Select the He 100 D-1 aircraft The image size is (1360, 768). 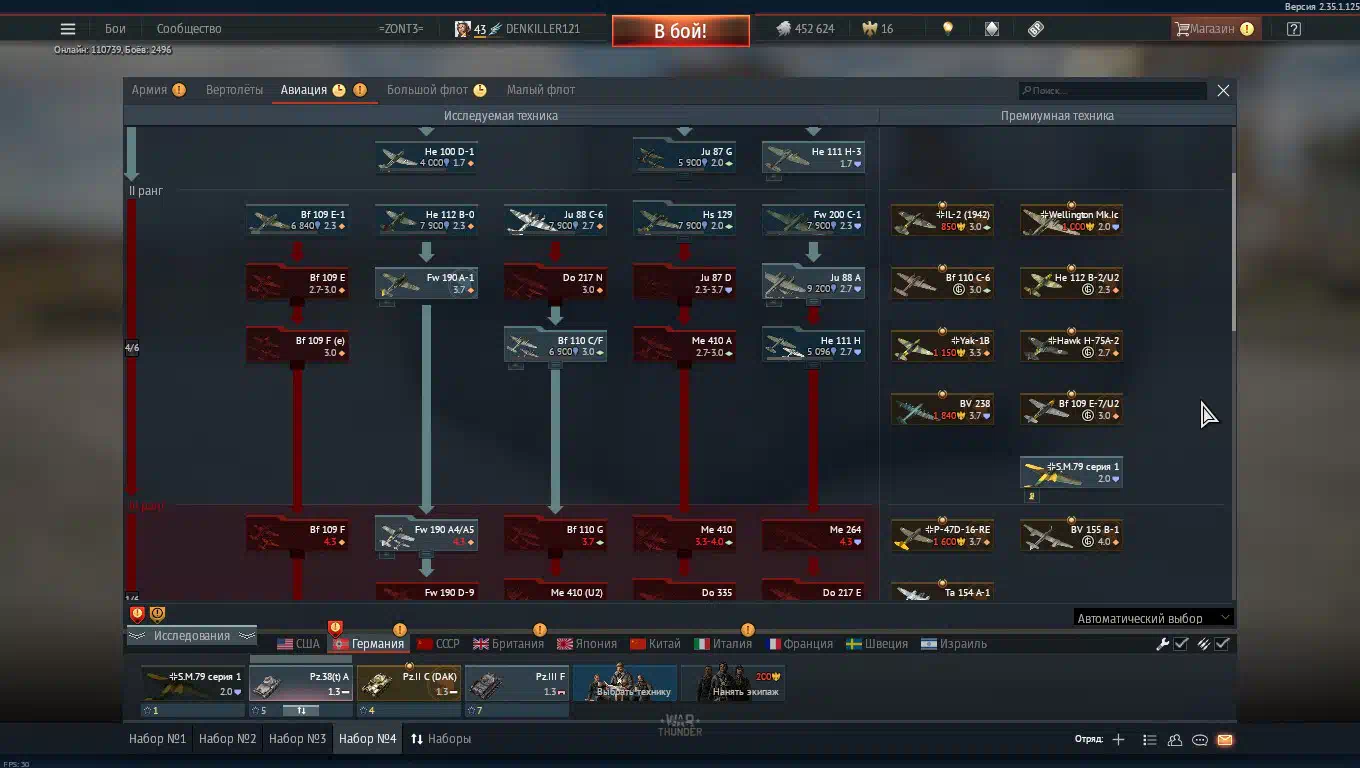pos(426,157)
